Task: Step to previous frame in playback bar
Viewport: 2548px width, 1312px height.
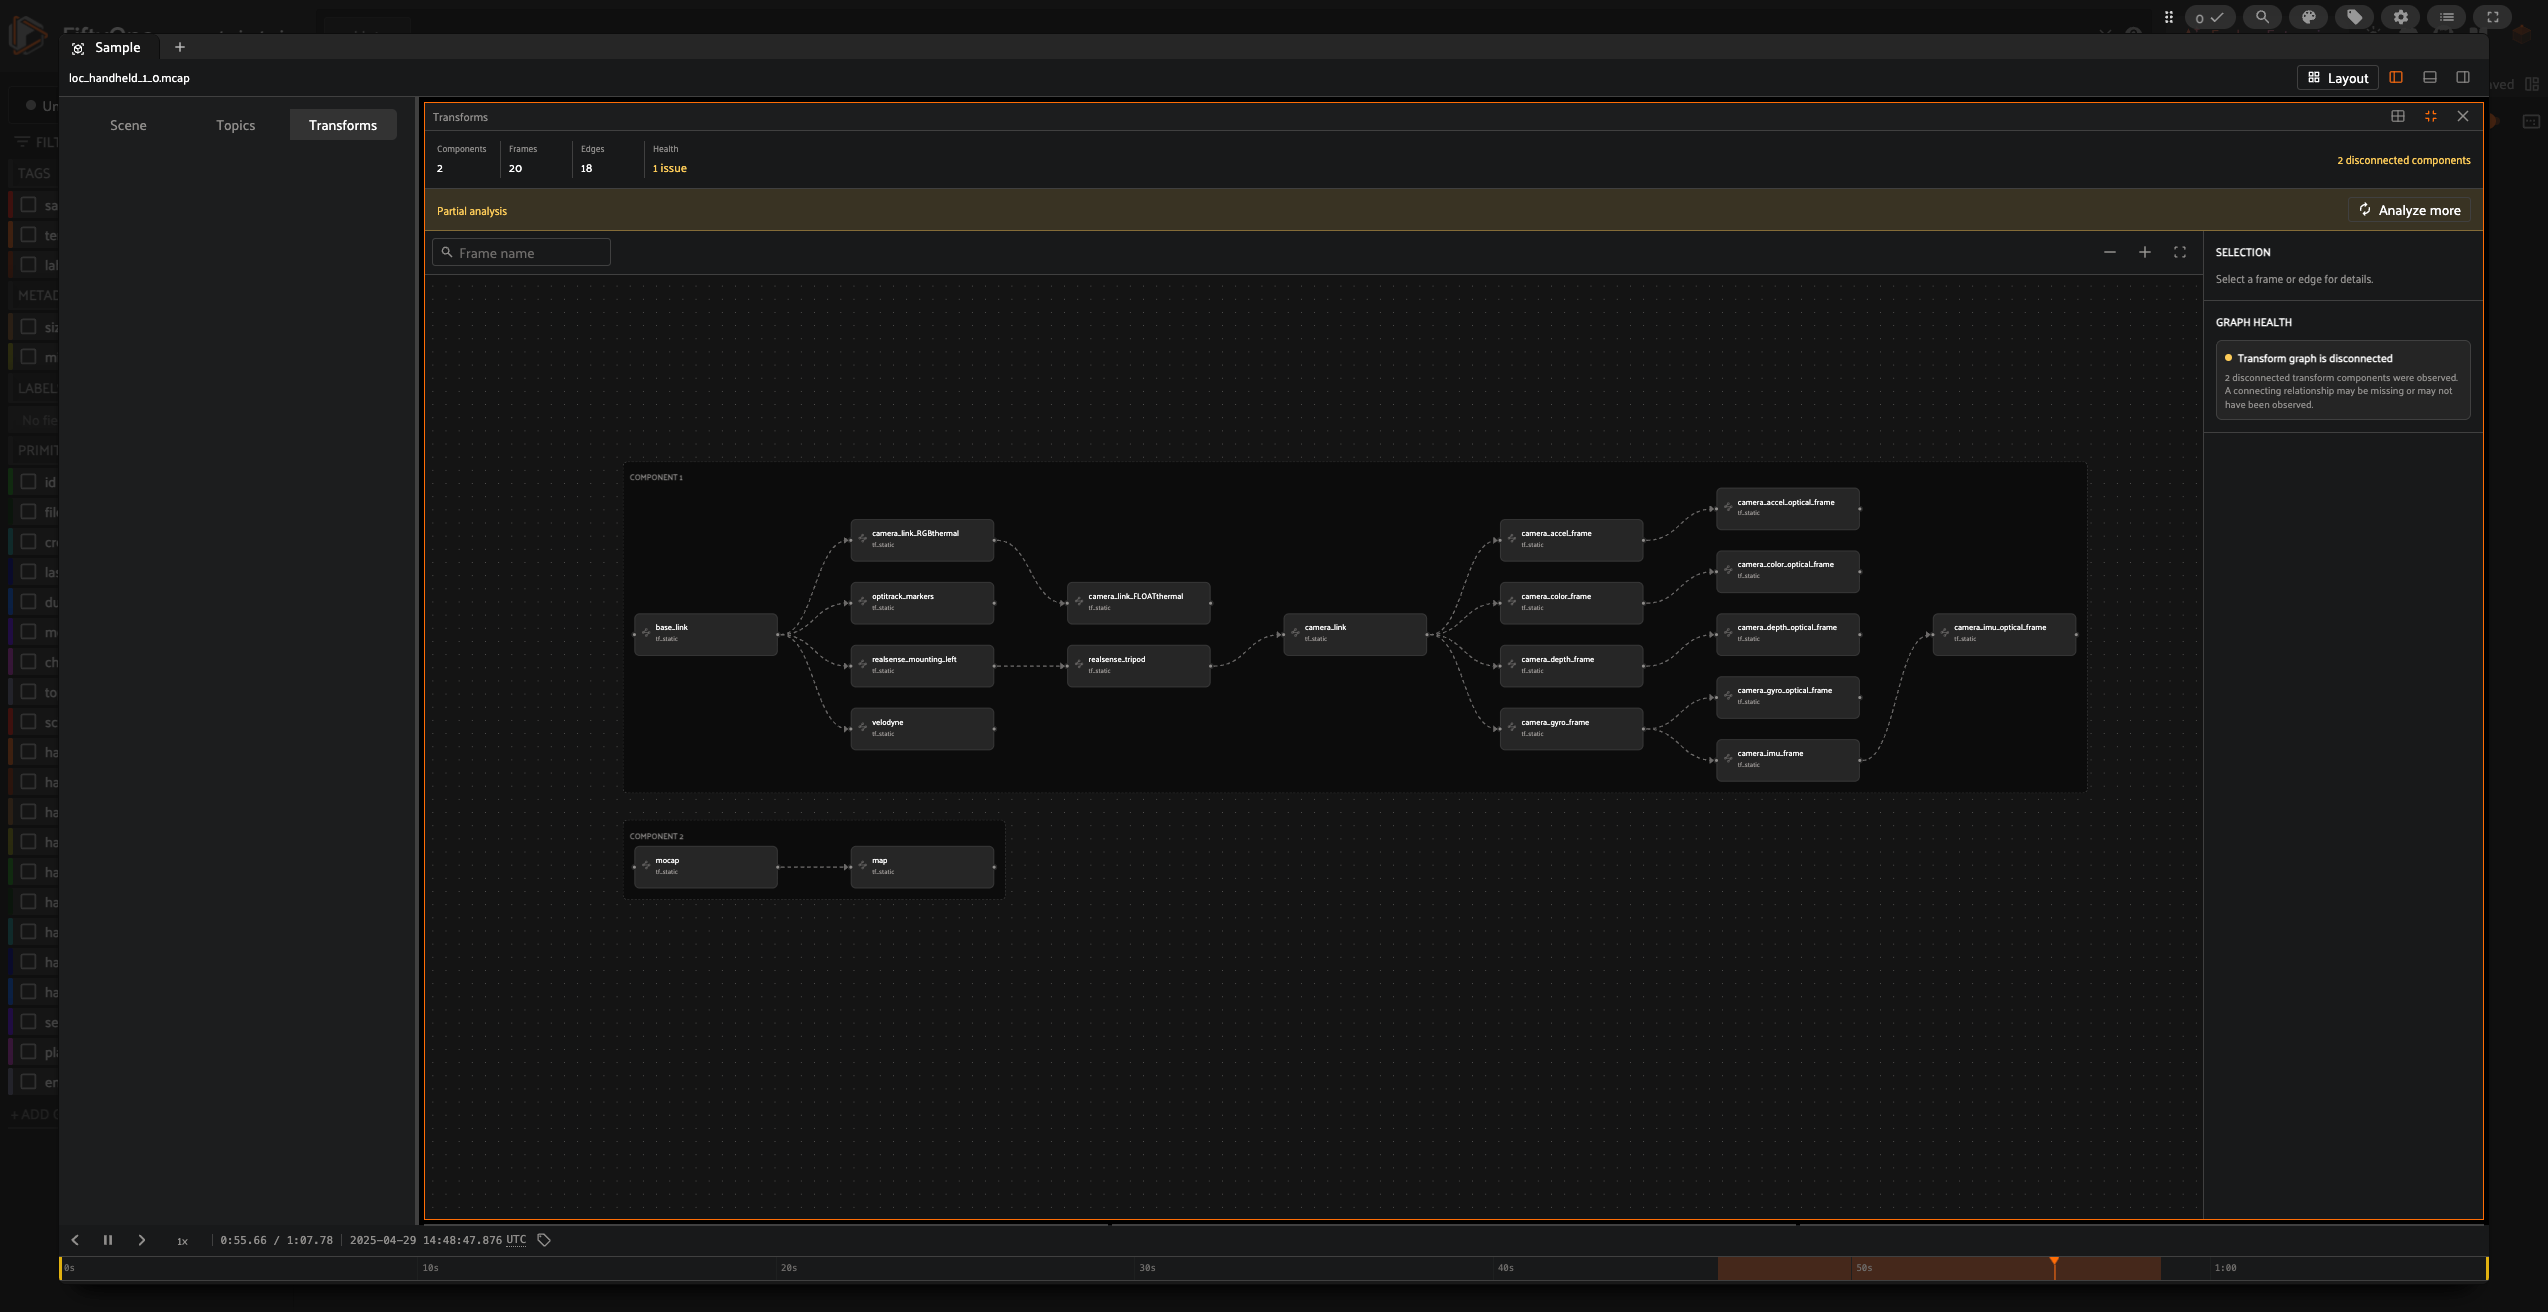Action: (75, 1240)
